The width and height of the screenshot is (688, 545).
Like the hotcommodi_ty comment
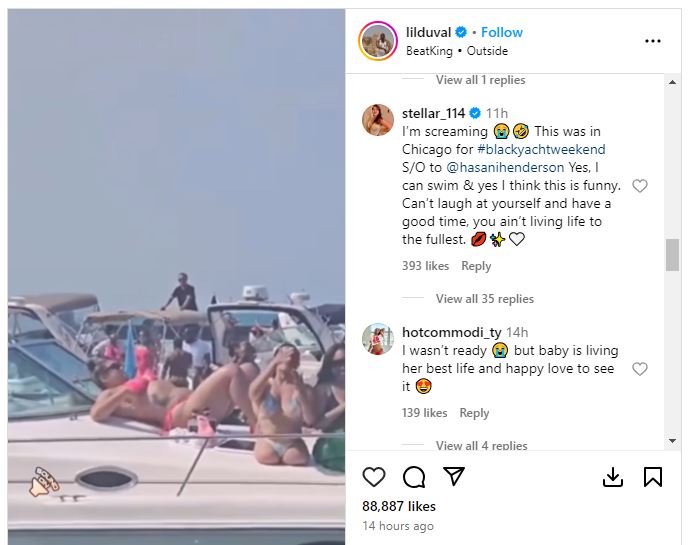[x=640, y=369]
